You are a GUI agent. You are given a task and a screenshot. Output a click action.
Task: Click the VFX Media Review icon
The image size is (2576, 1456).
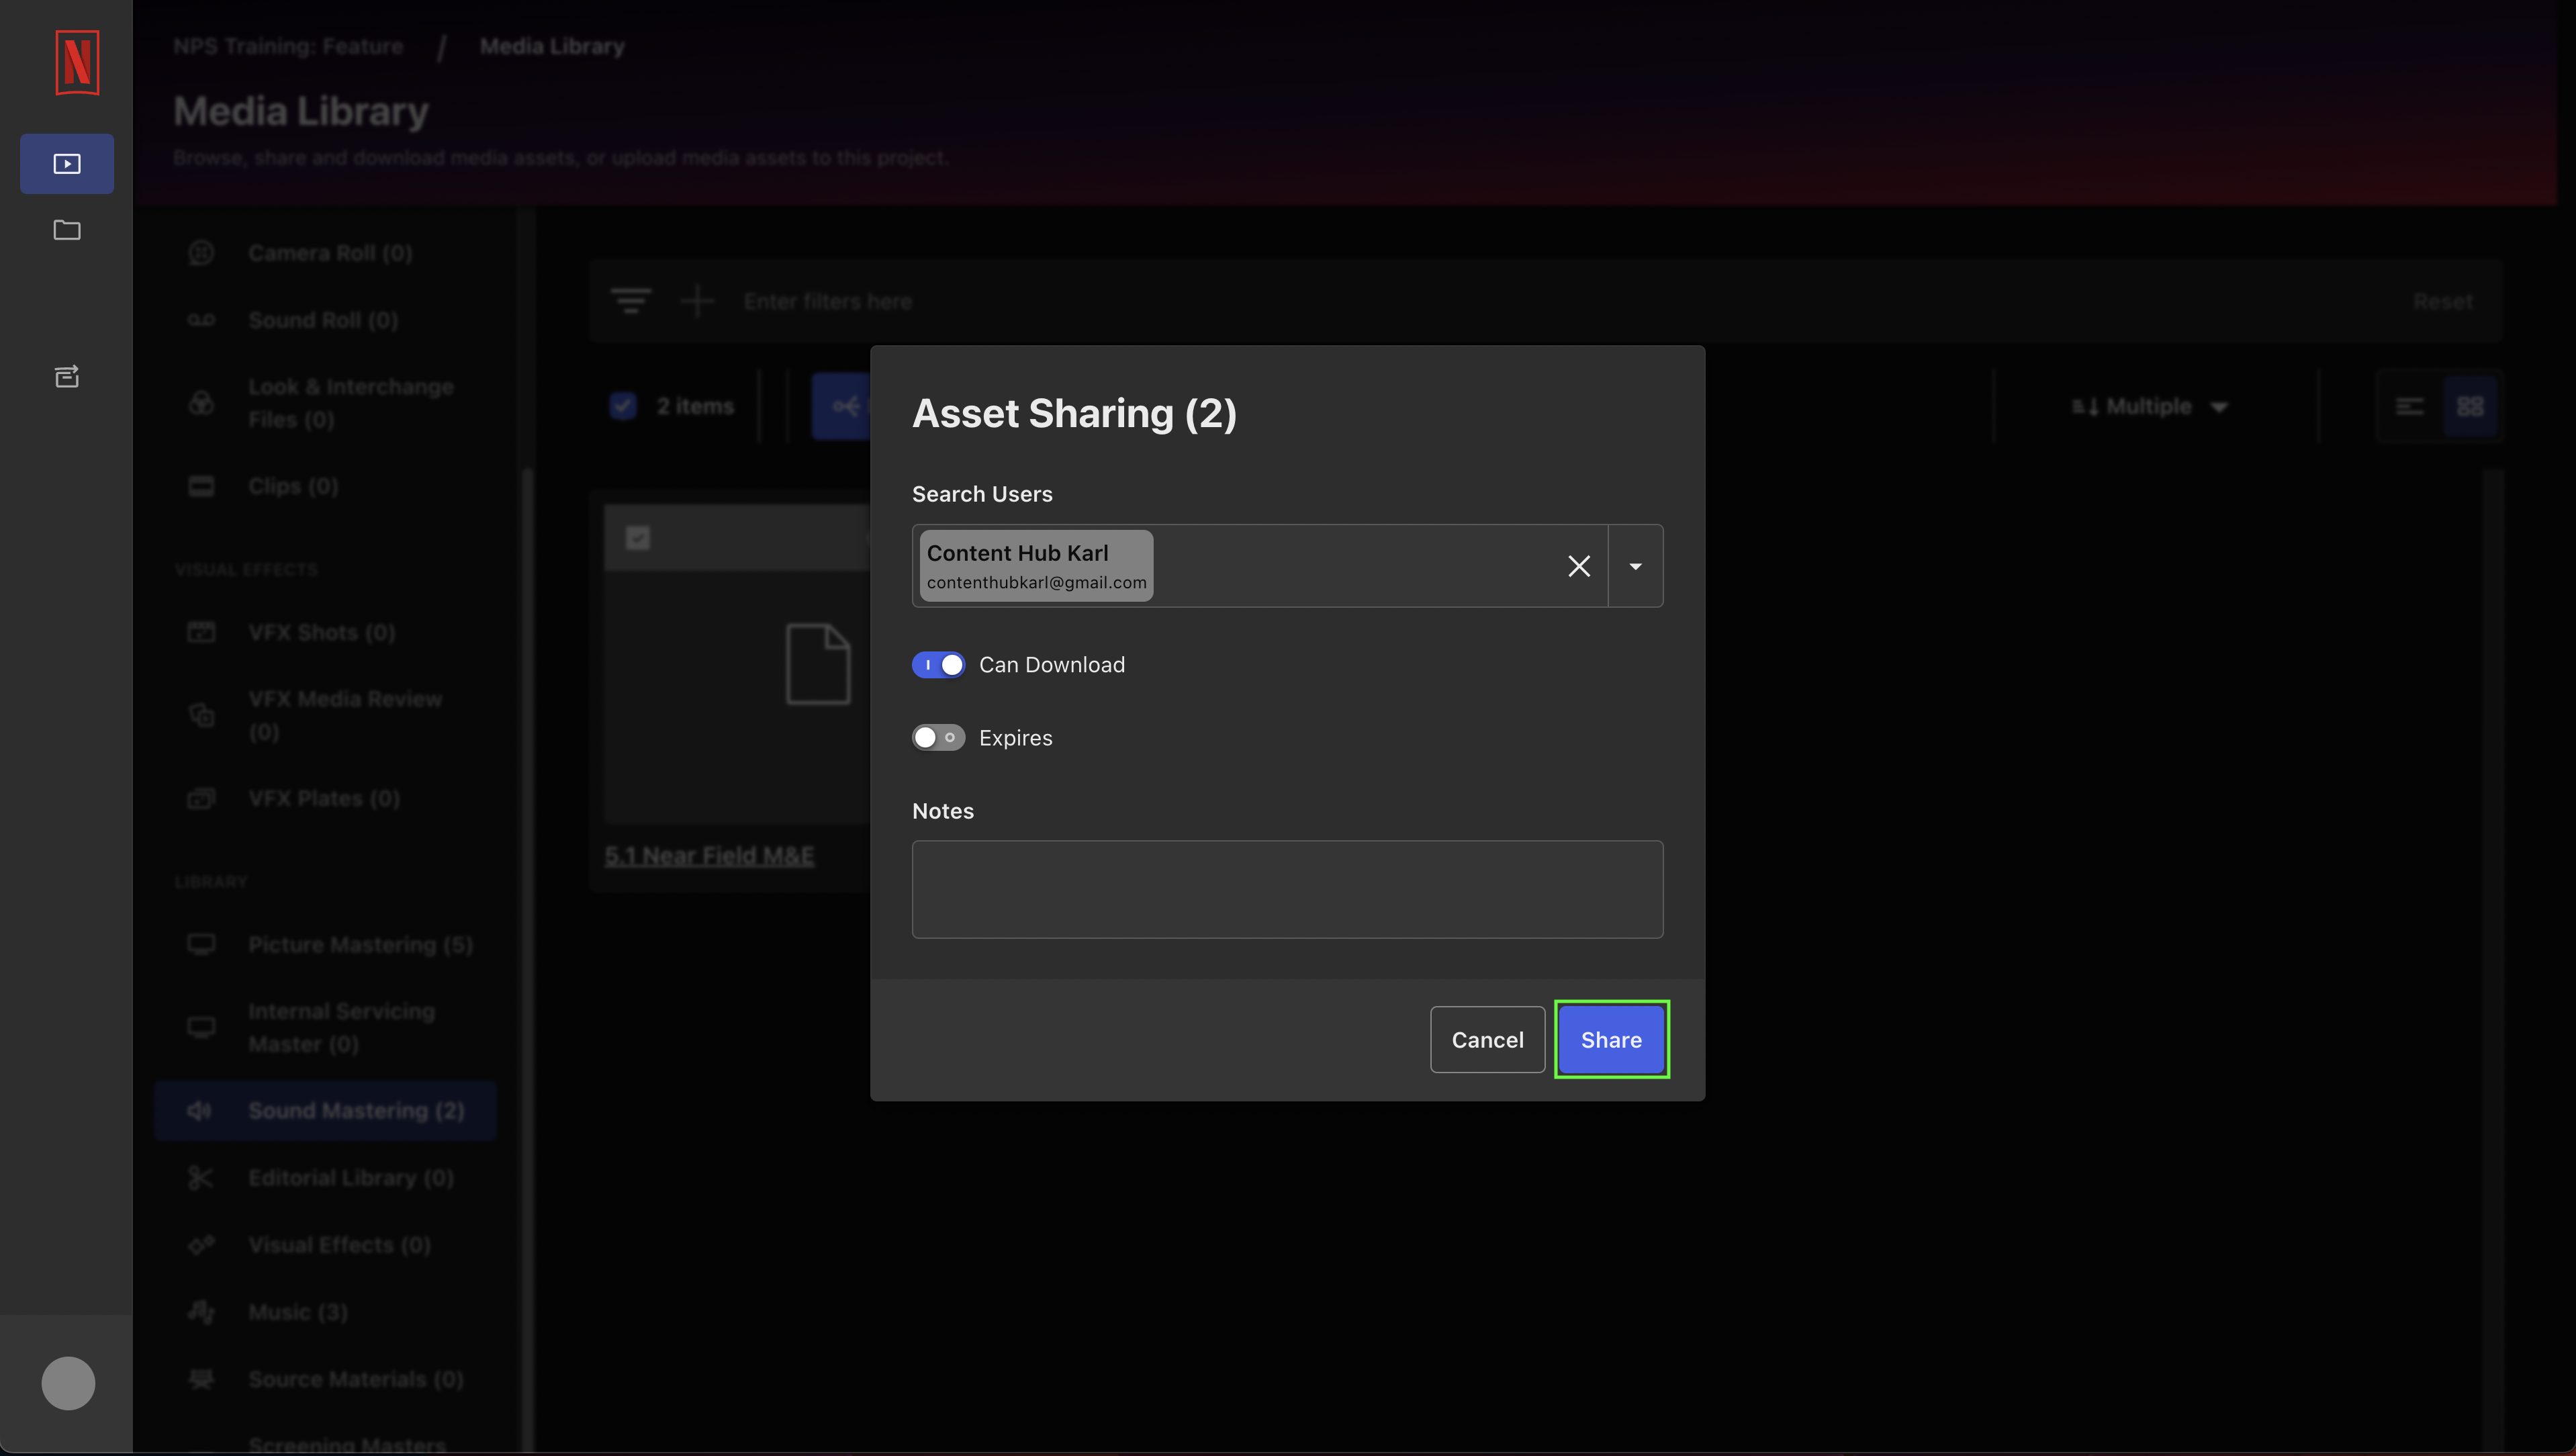pos(201,715)
